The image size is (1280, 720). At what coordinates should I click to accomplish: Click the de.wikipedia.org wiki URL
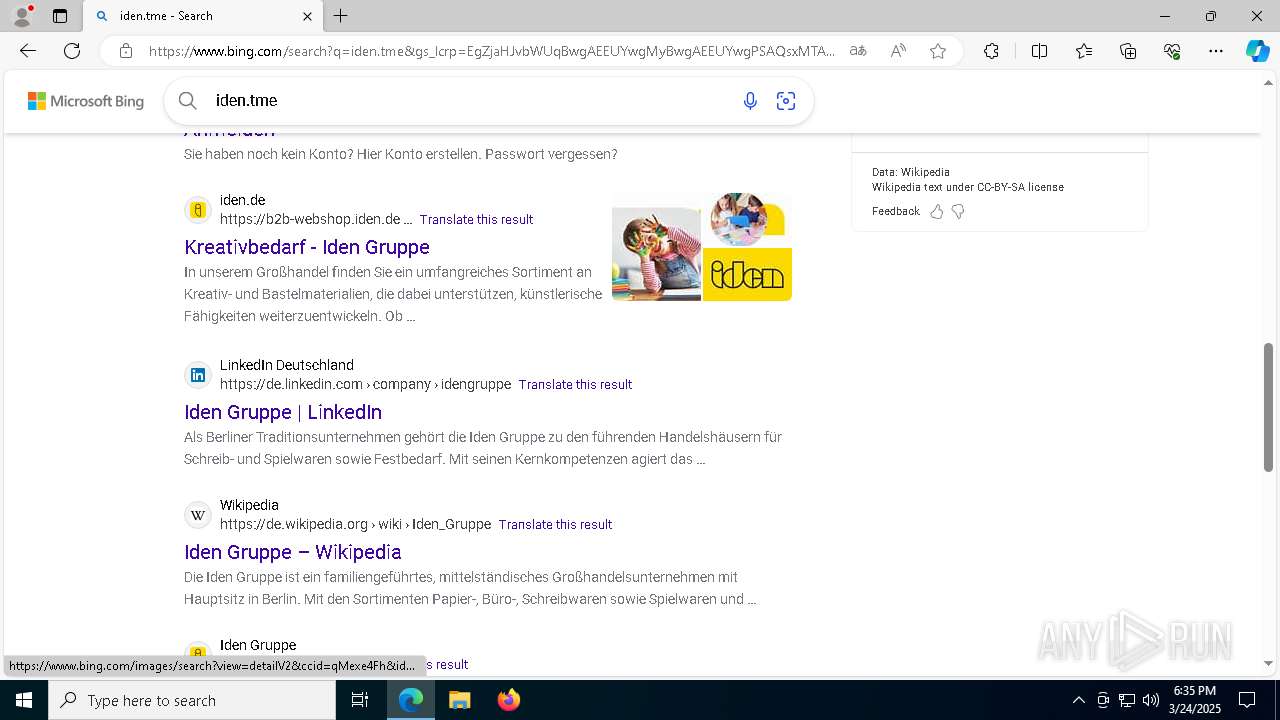(355, 524)
